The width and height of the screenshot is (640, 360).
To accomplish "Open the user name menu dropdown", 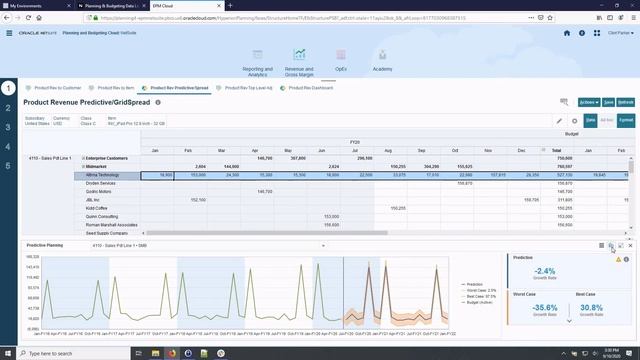I will tap(621, 33).
